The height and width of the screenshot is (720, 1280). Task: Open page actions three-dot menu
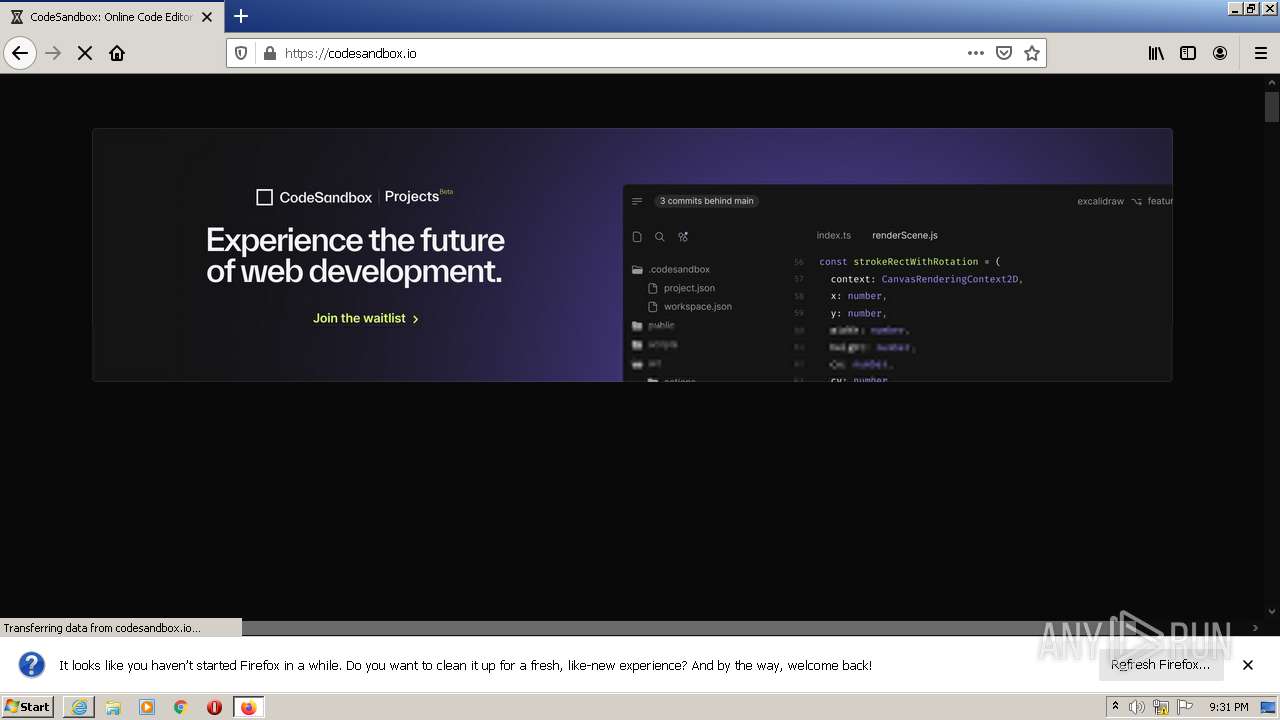coord(976,53)
